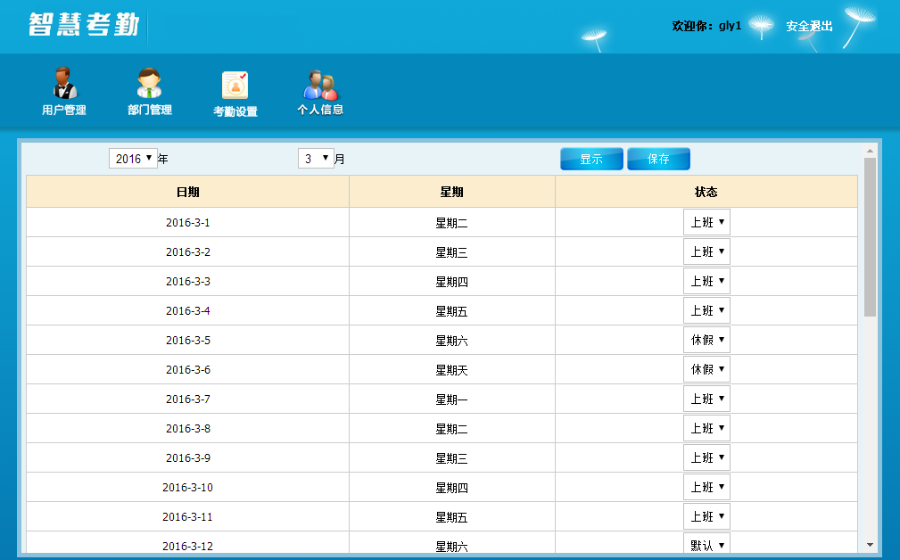Click the scrollbar down arrow
This screenshot has width=900, height=560.
[870, 545]
